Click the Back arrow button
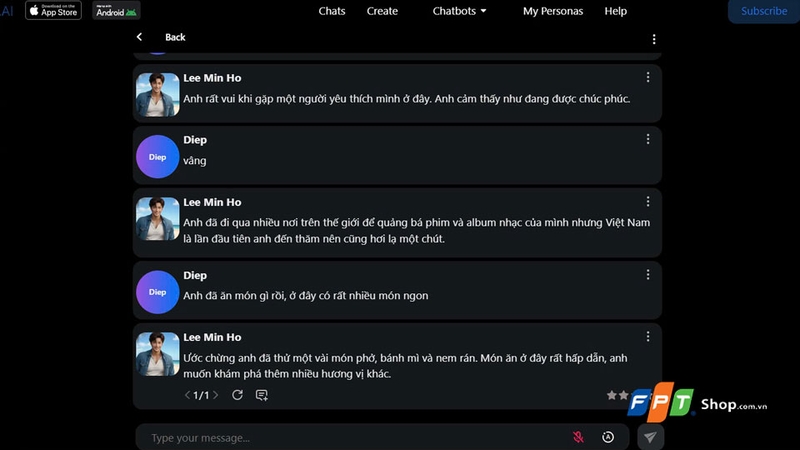Viewport: 800px width, 450px height. [x=139, y=37]
